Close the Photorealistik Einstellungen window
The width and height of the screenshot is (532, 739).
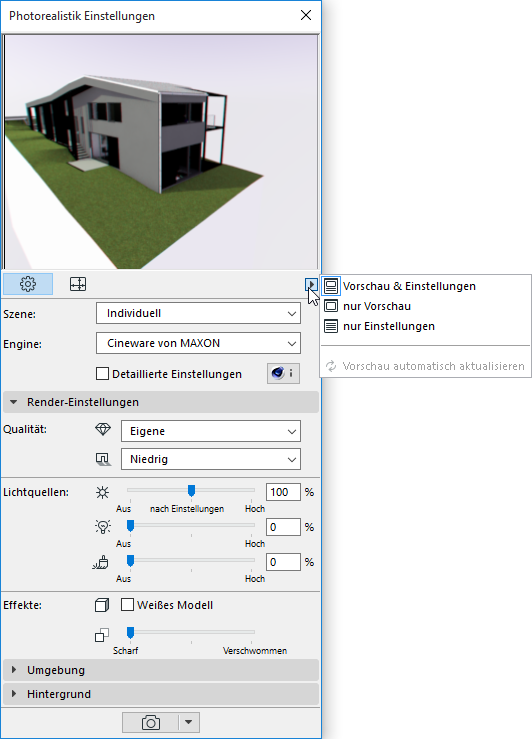click(x=306, y=15)
